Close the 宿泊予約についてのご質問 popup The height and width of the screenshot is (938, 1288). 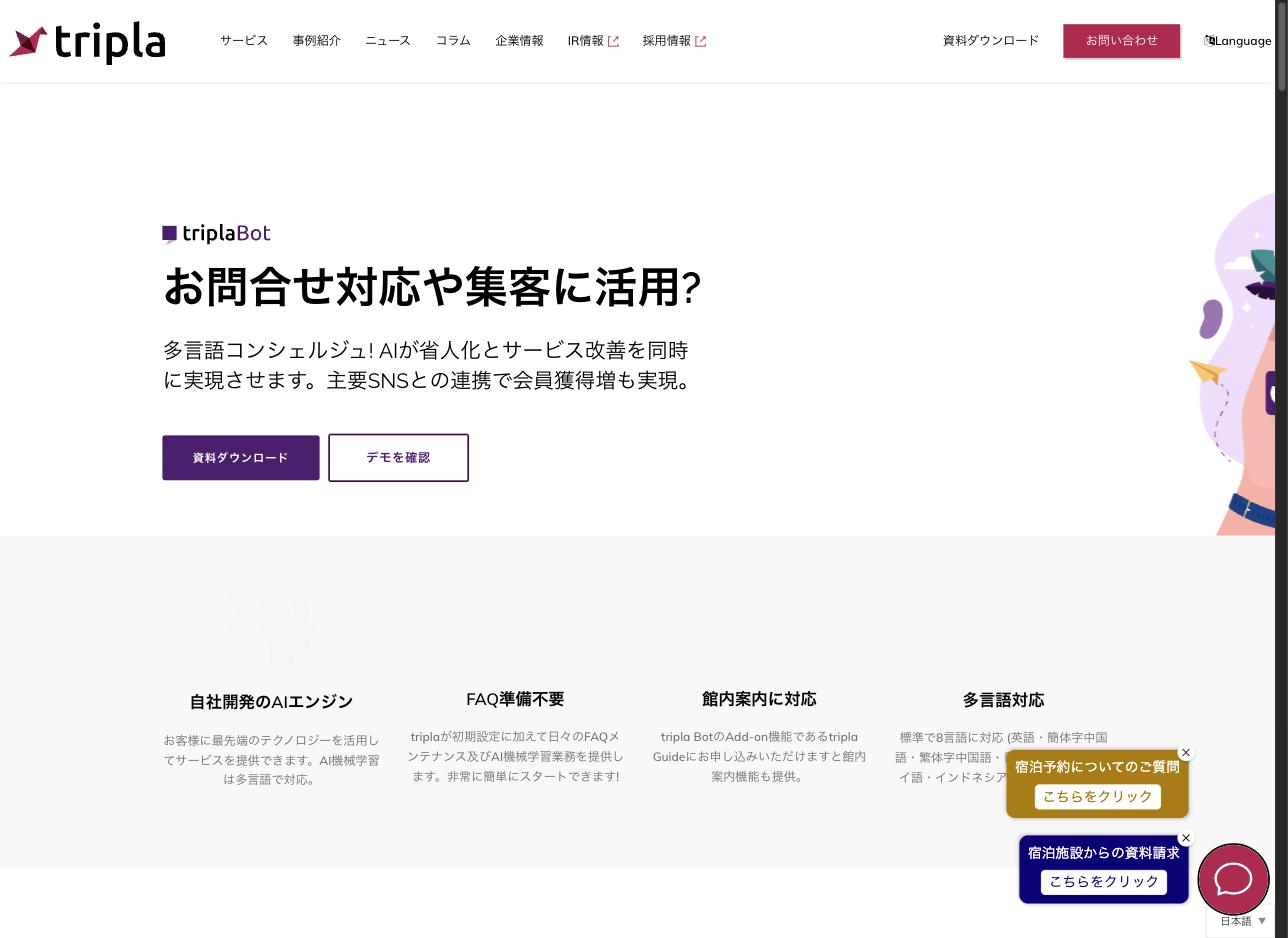pos(1186,753)
